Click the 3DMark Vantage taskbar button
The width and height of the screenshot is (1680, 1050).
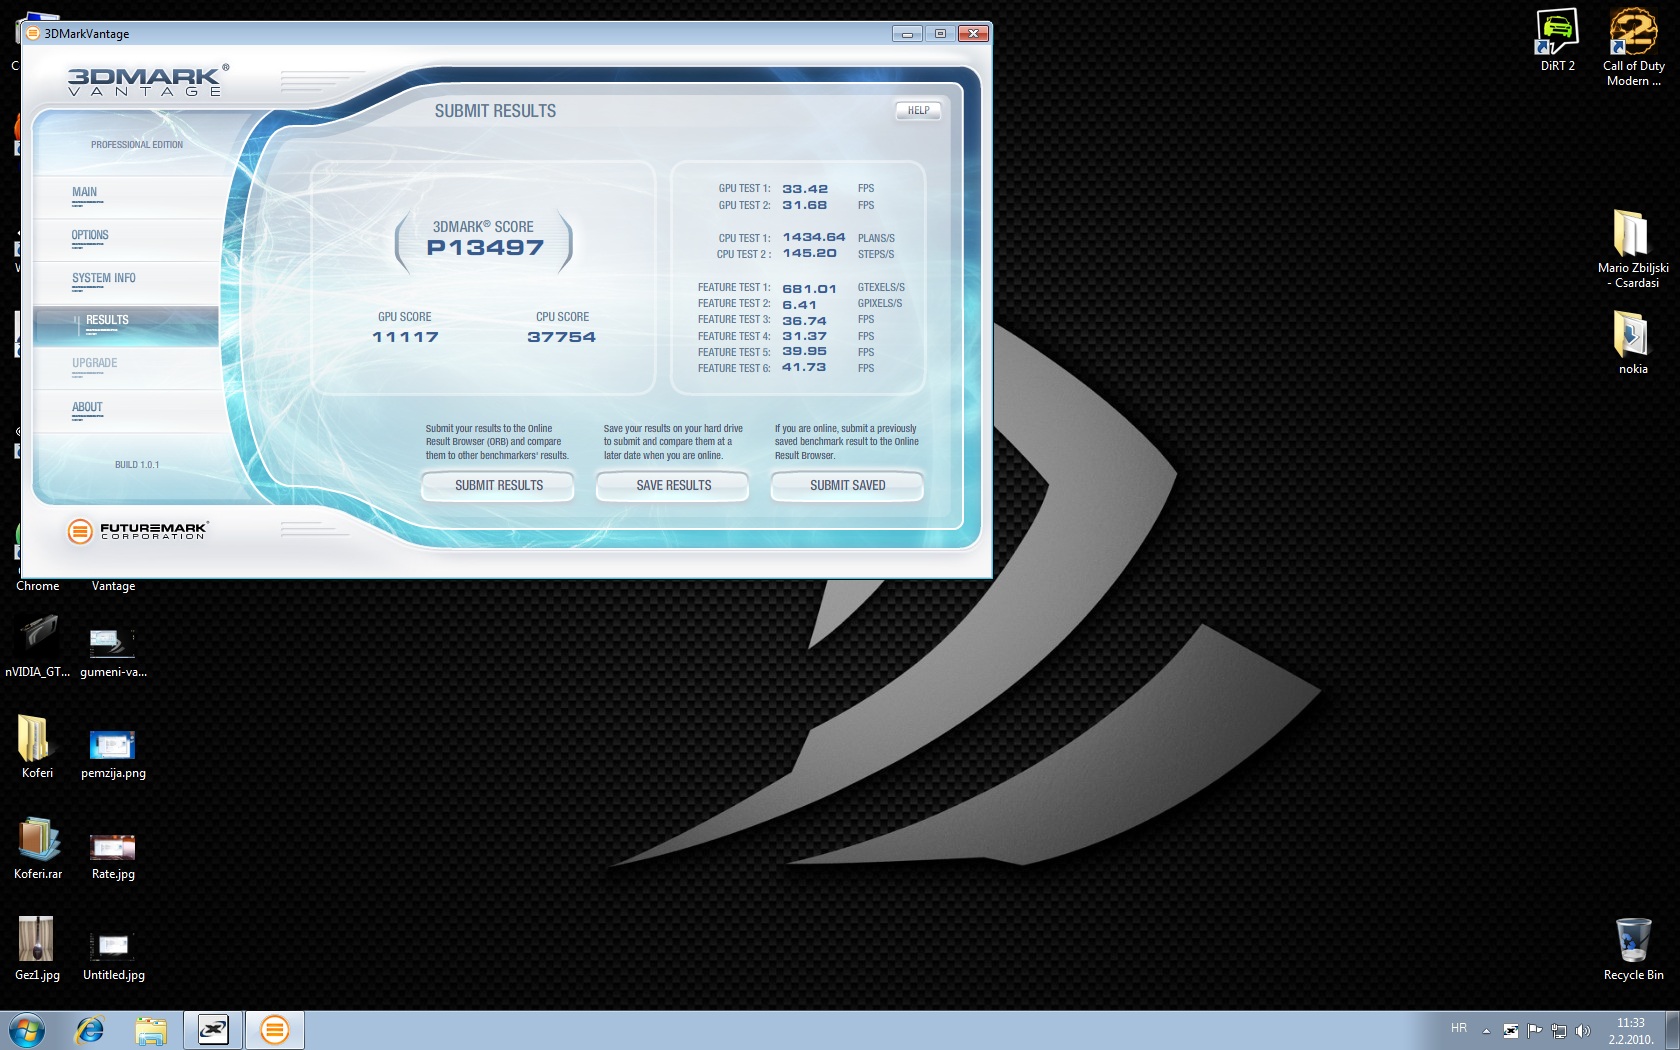(274, 1030)
